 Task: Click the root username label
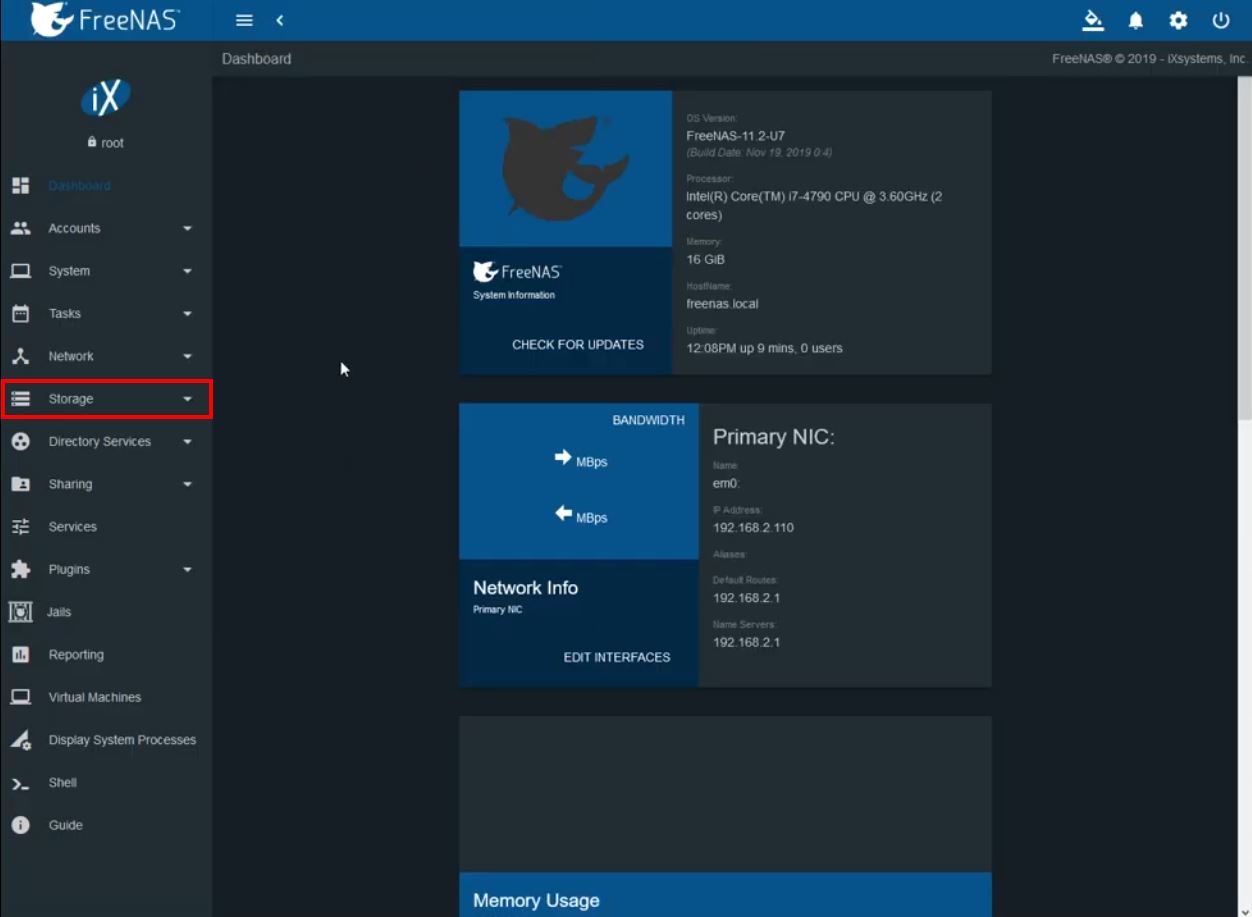click(113, 143)
